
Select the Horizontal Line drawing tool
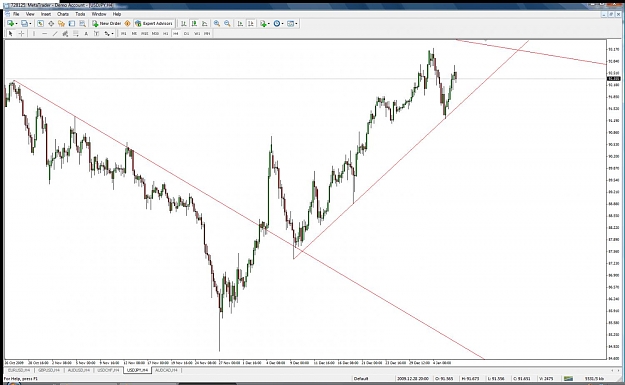[x=45, y=33]
